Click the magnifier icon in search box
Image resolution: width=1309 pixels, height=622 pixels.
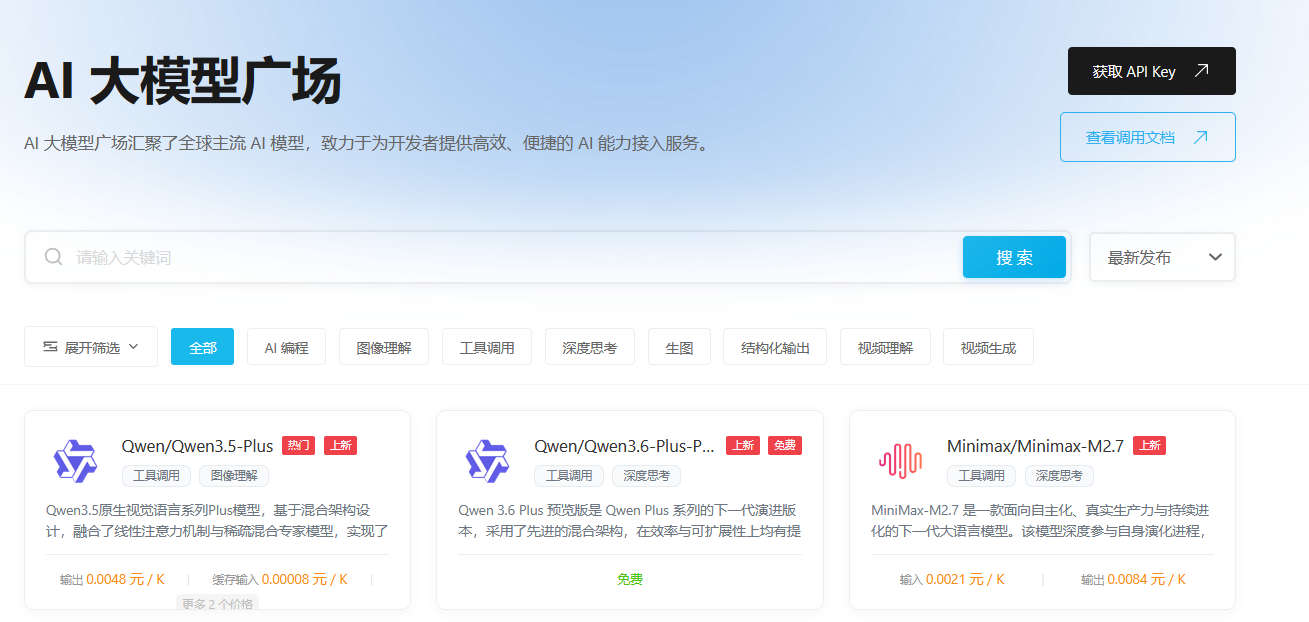[54, 257]
